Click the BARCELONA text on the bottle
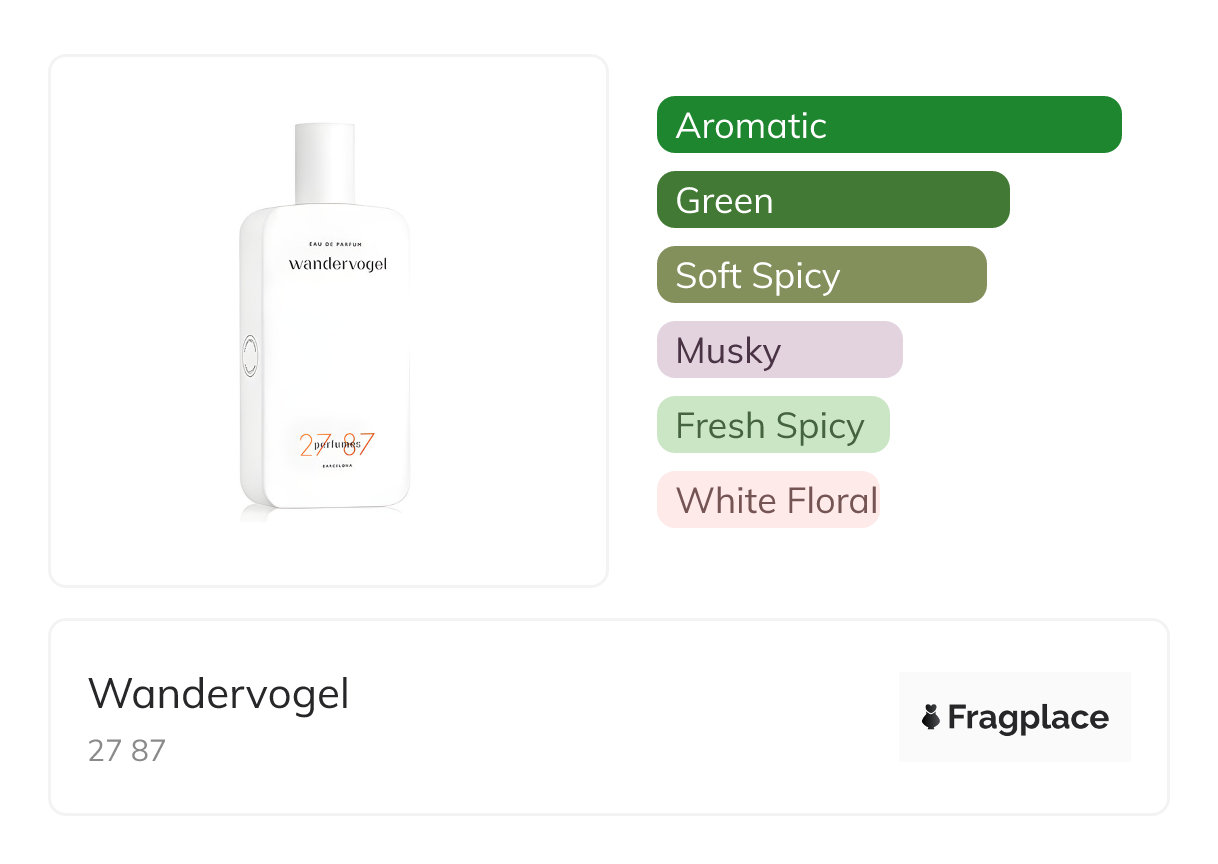Viewport: 1218px width, 864px height. (x=337, y=467)
